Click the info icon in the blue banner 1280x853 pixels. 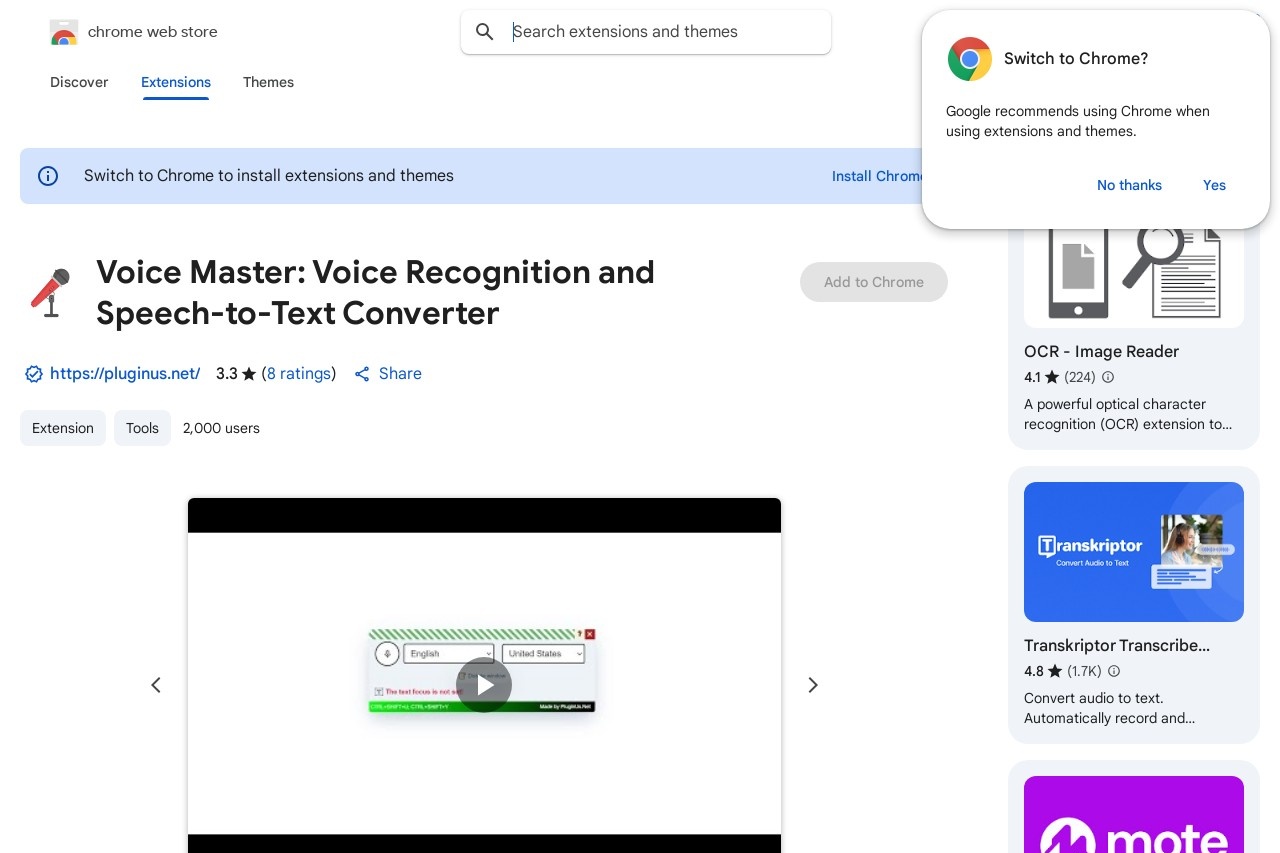(48, 176)
